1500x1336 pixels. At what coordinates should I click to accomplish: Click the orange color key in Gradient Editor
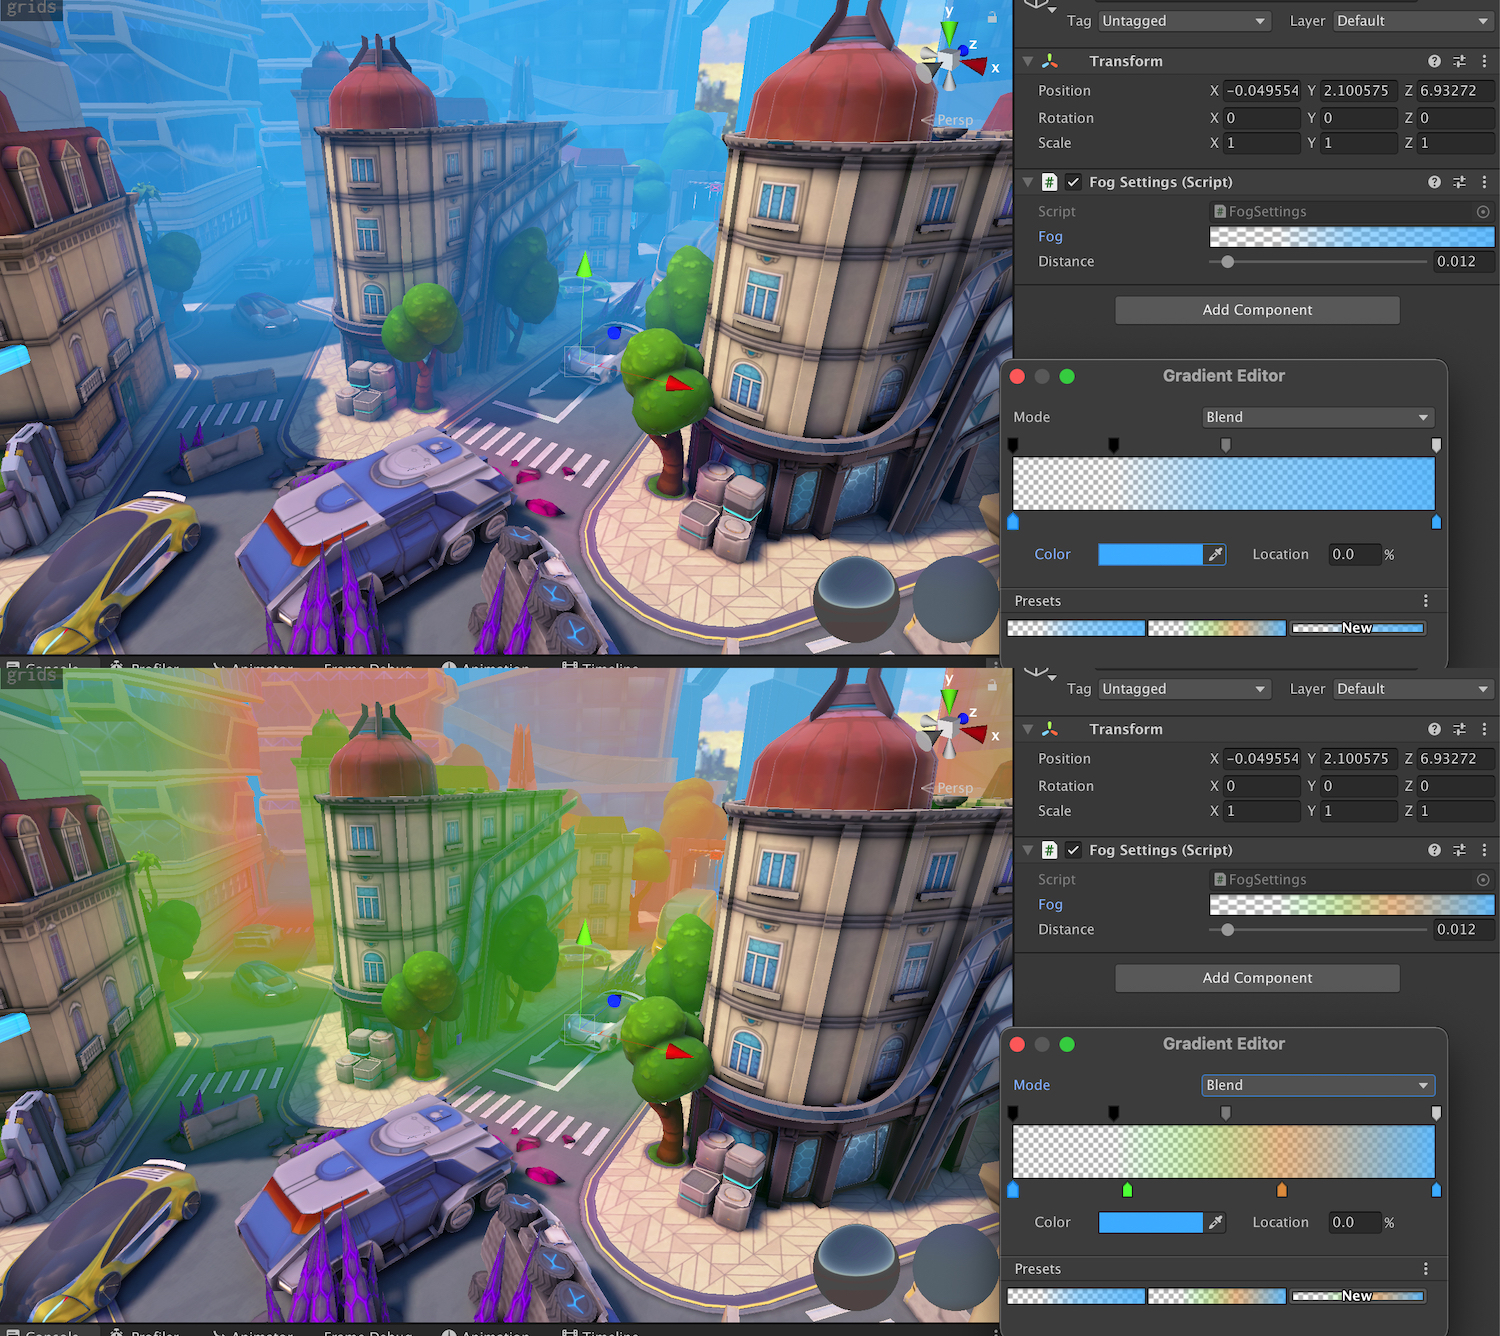1281,1190
